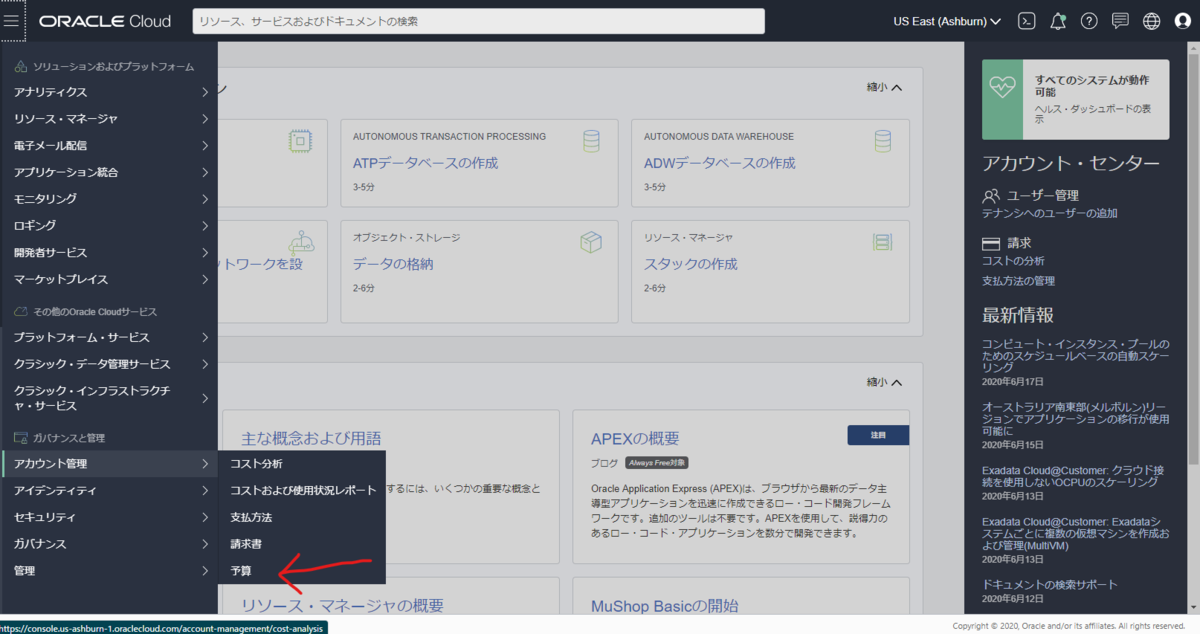Expand the モニタリング submenu

pyautogui.click(x=108, y=199)
